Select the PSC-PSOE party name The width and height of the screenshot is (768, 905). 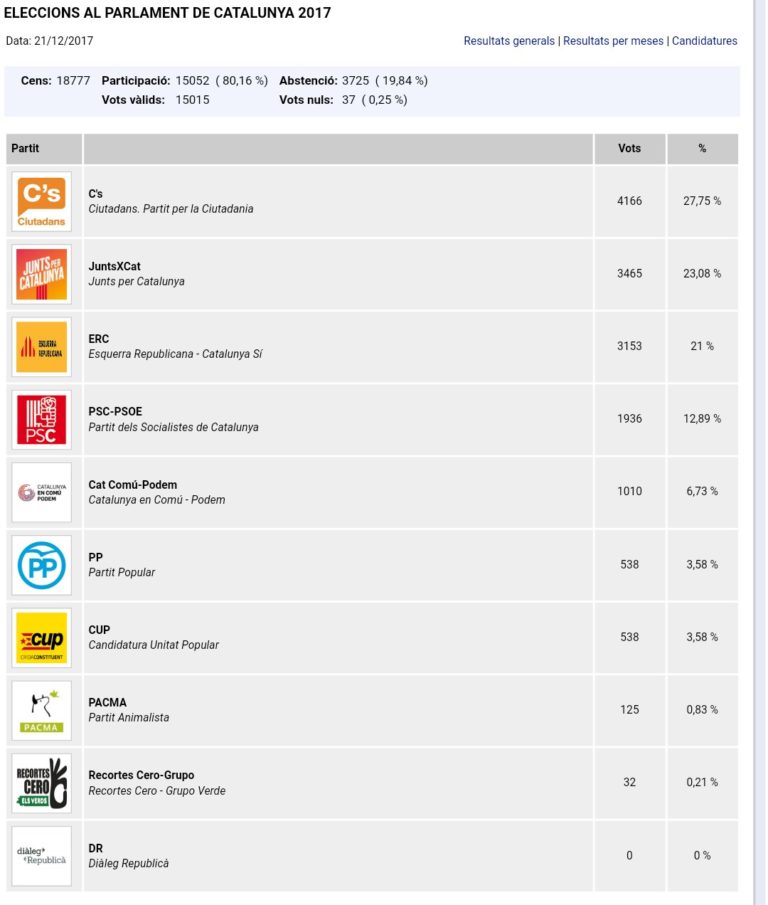coord(115,411)
